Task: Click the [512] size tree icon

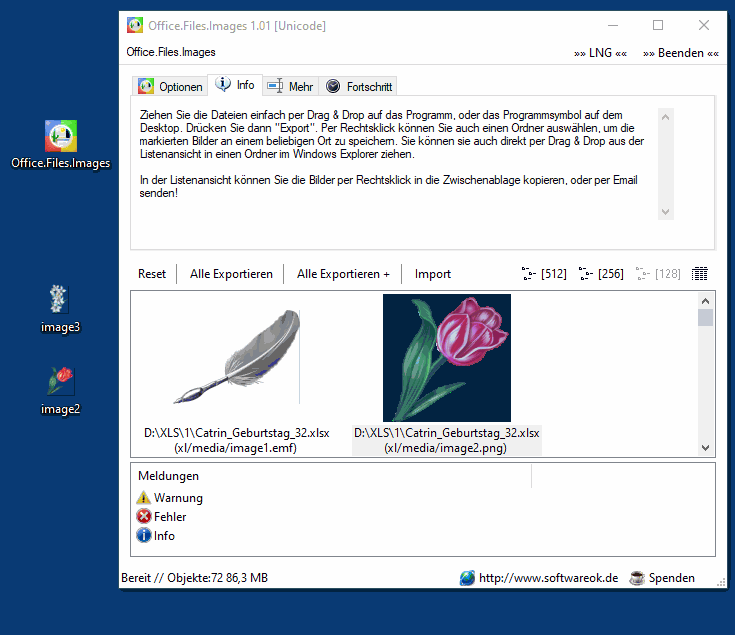Action: tap(528, 274)
